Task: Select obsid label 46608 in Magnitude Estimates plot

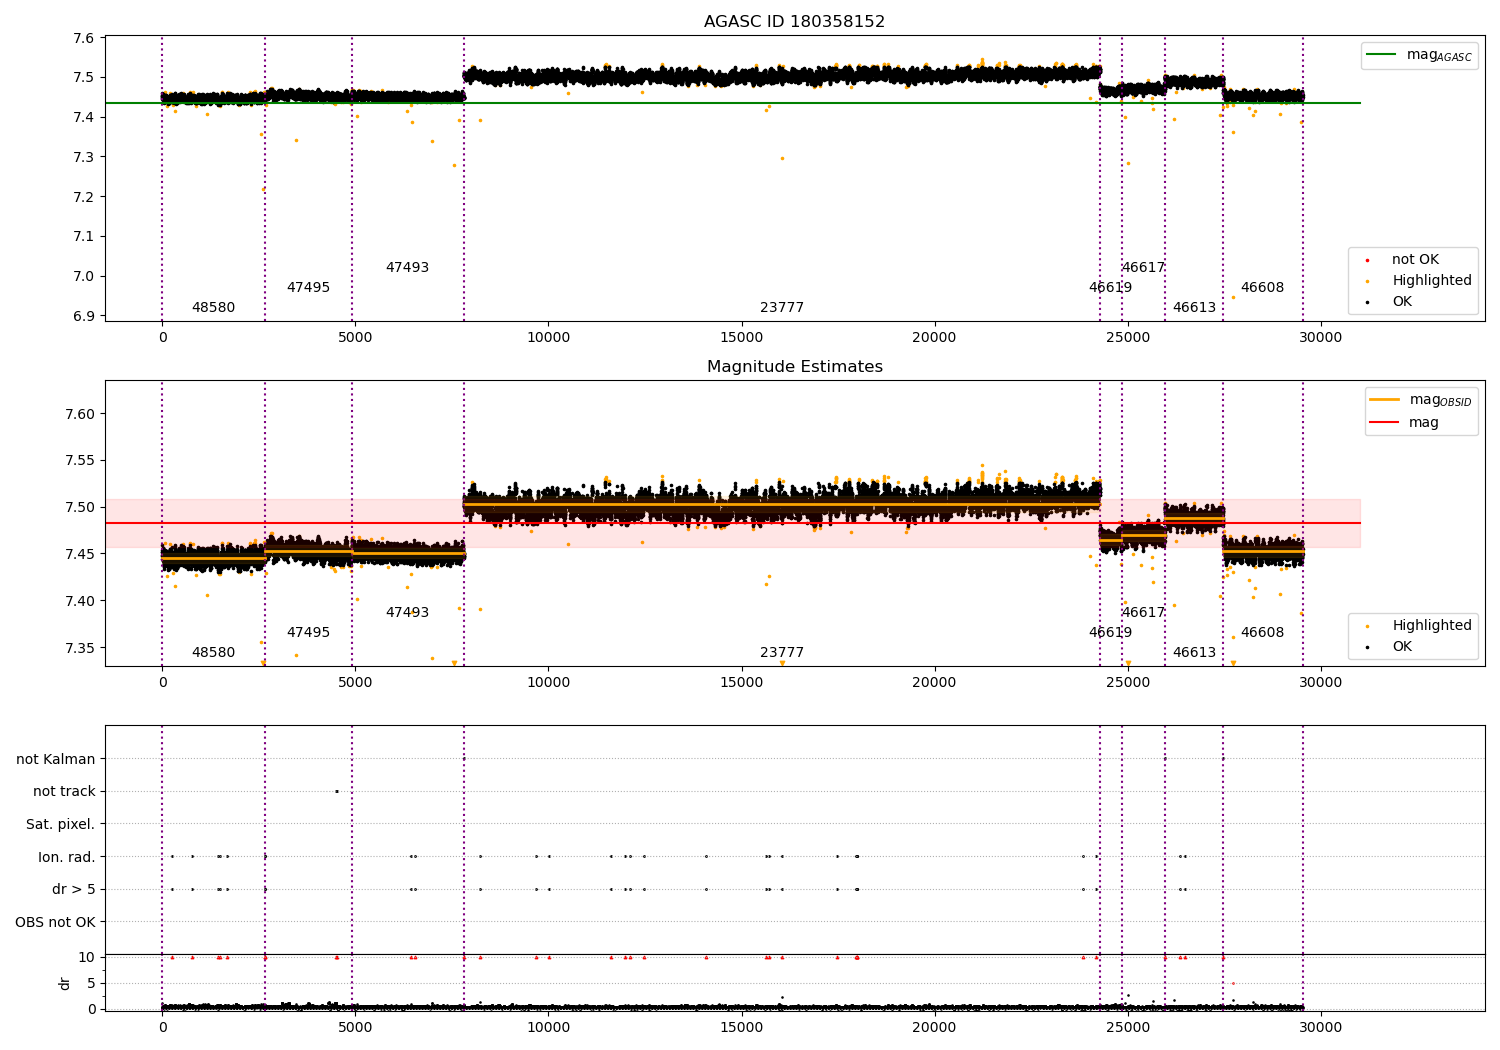Action: [x=1262, y=633]
